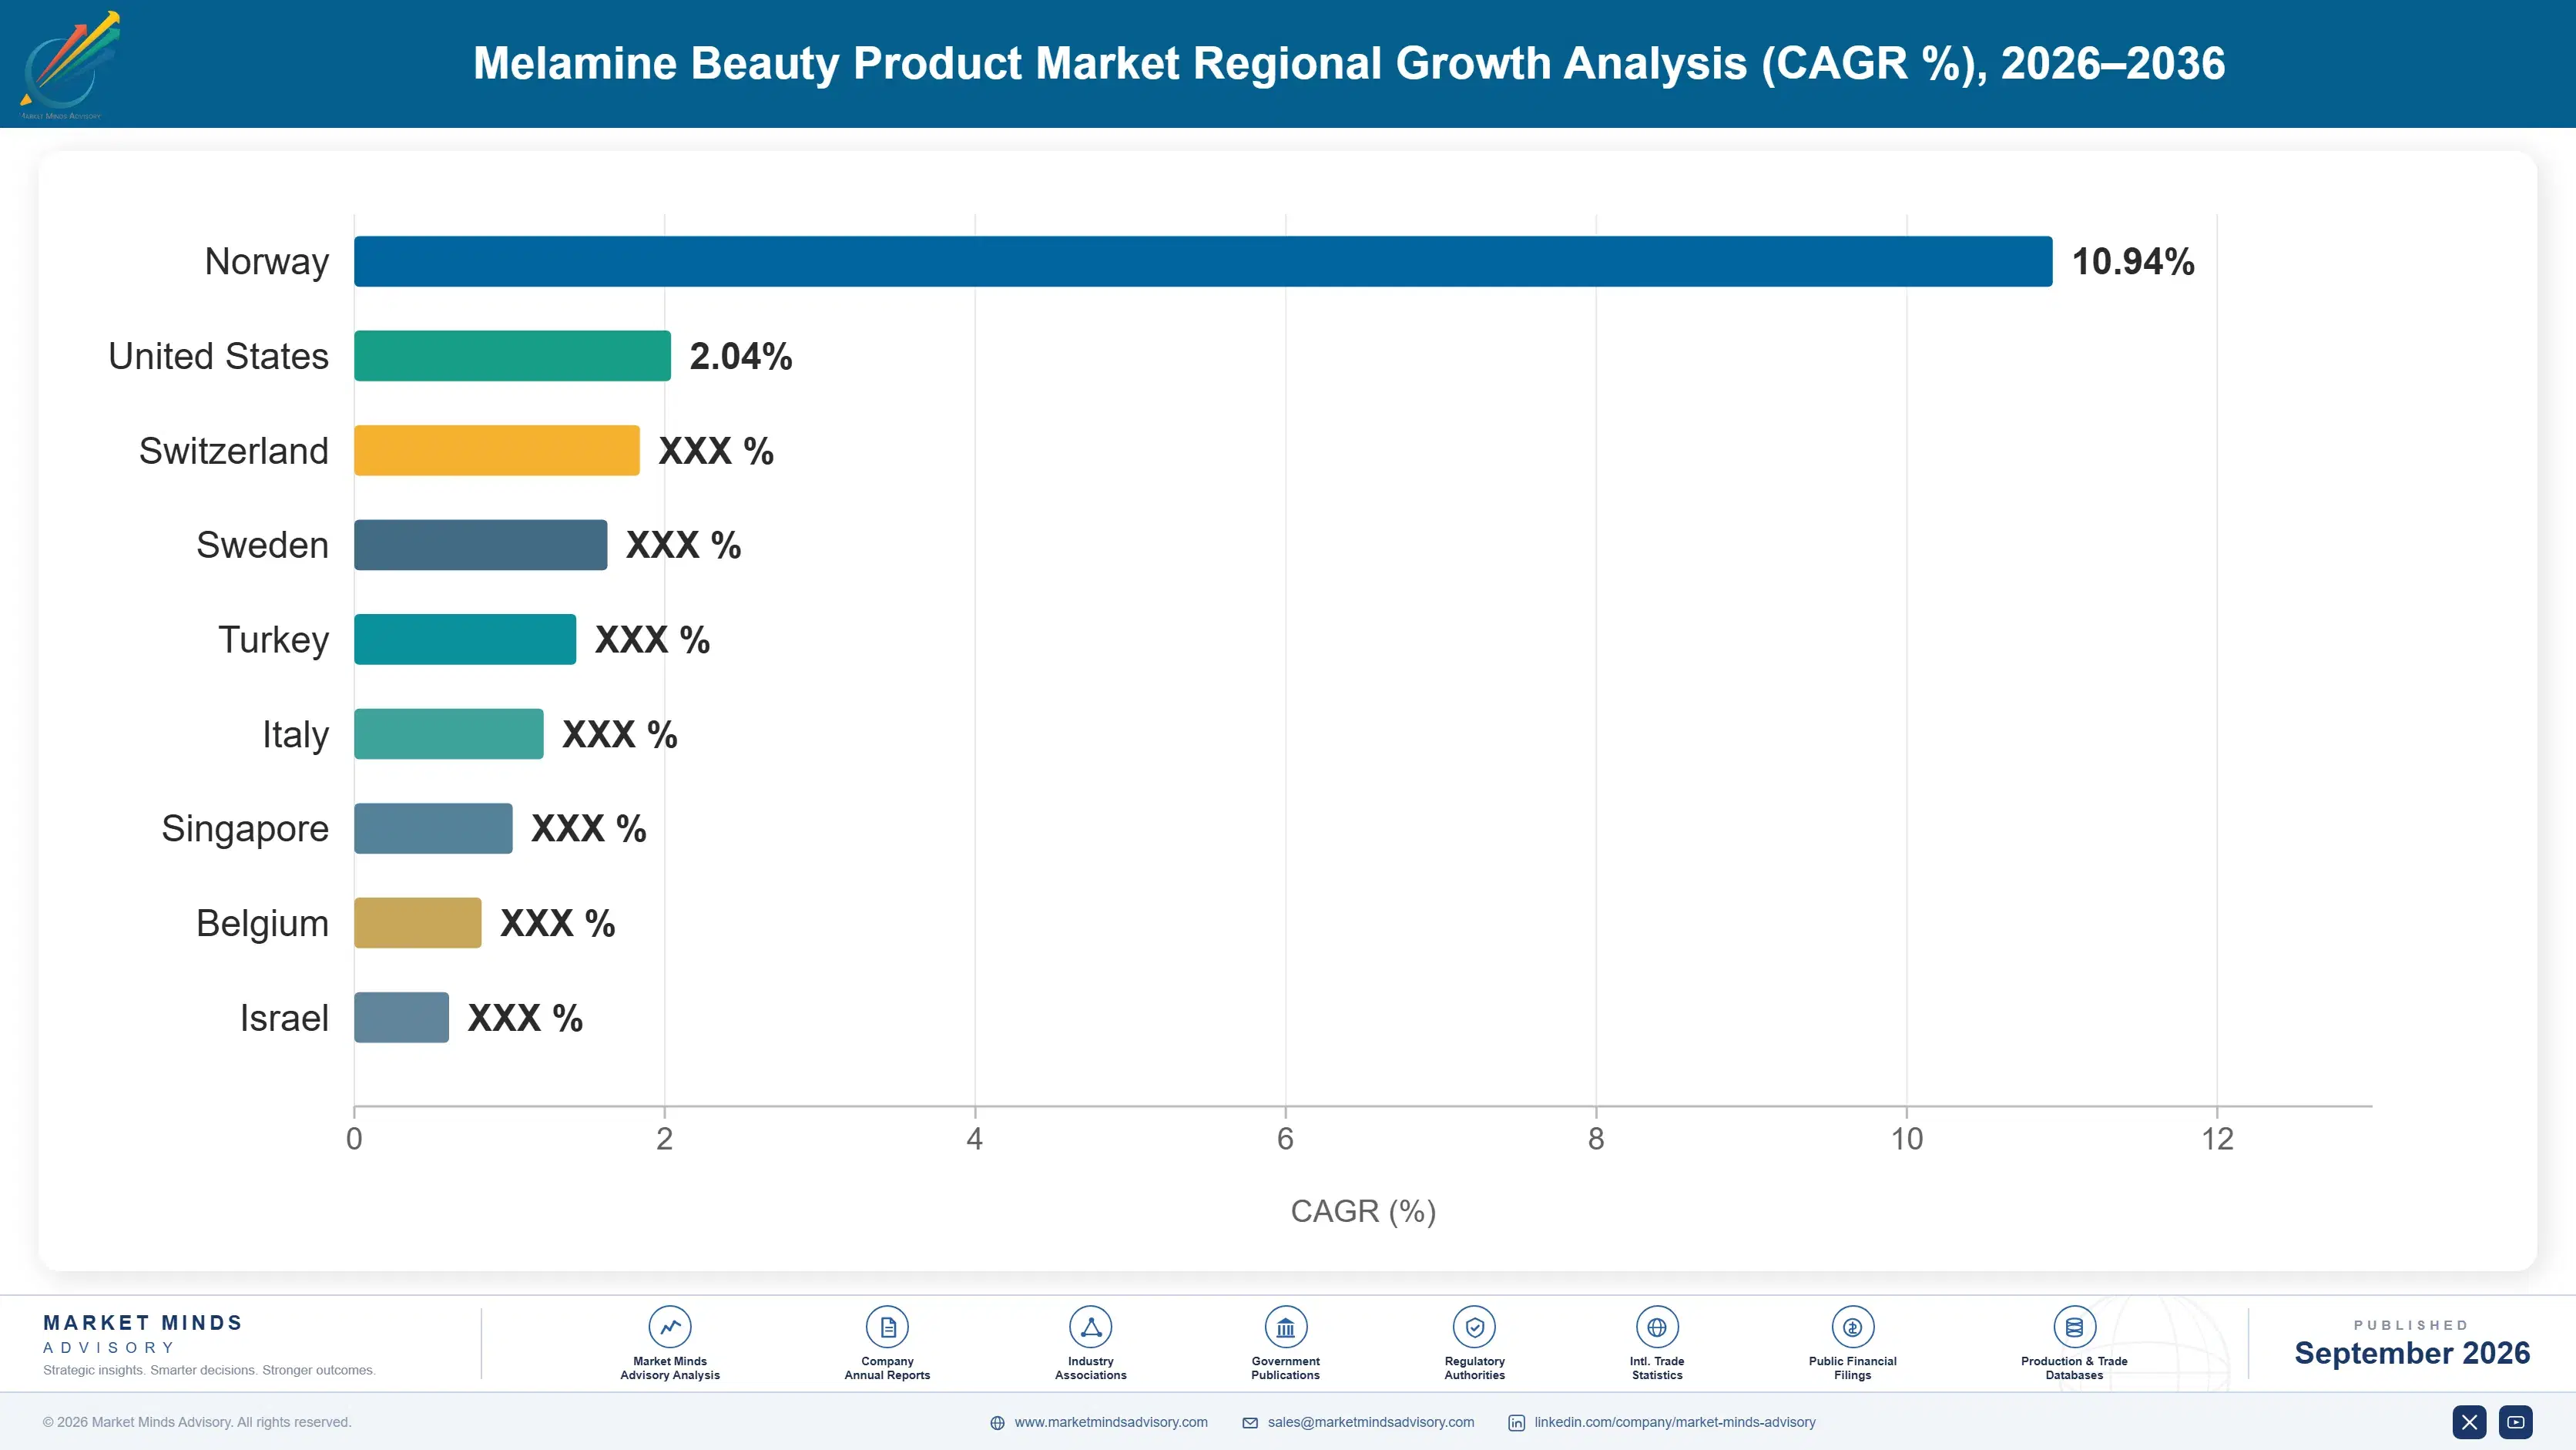This screenshot has height=1450, width=2576.
Task: Click the Turkey teal bar
Action: click(465, 639)
